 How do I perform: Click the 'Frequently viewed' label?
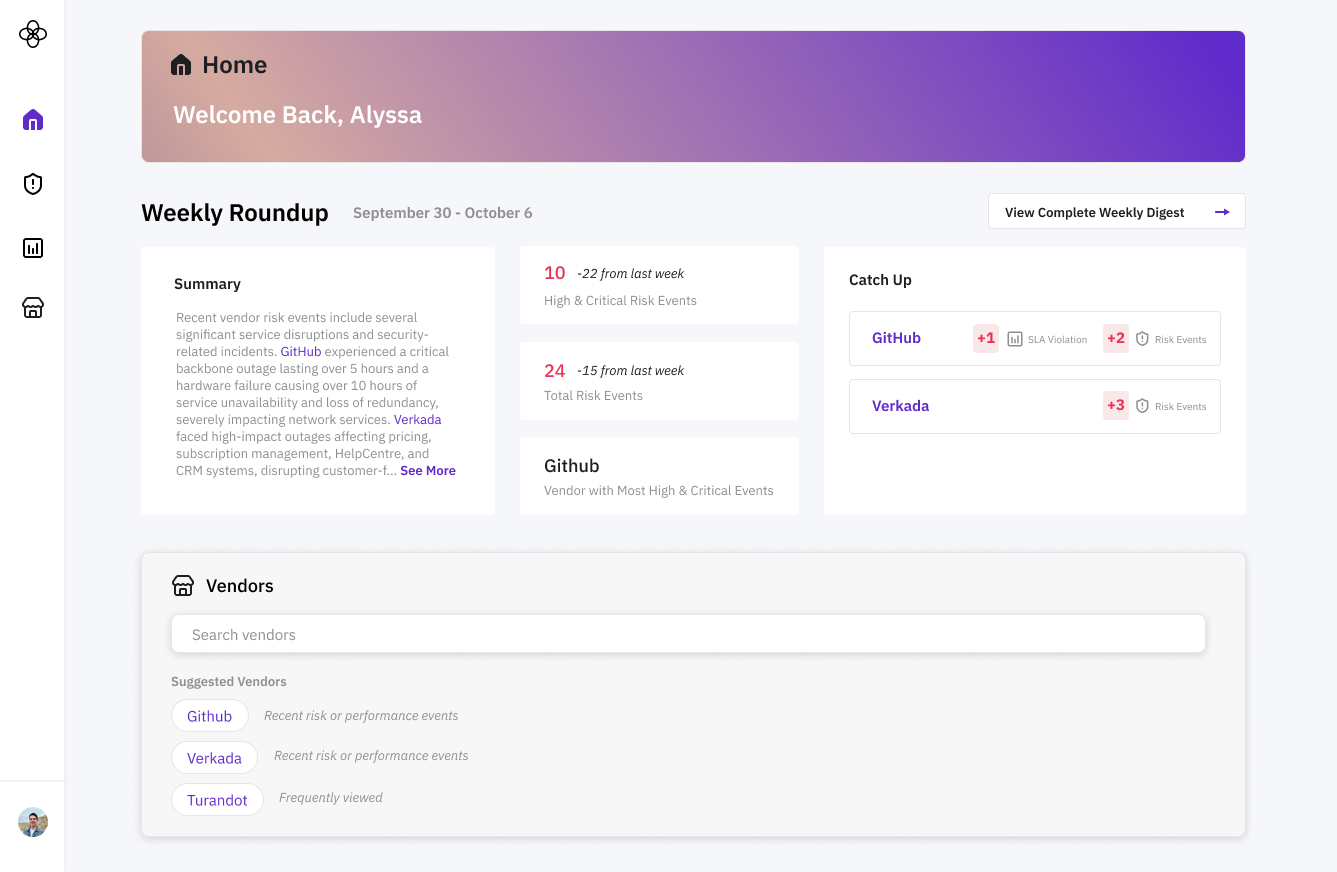pyautogui.click(x=331, y=798)
